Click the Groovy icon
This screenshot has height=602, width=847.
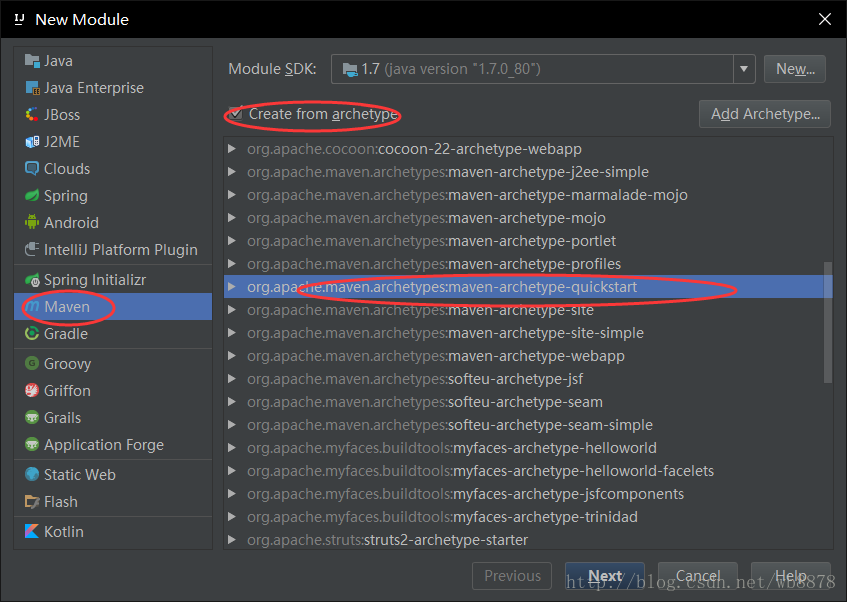click(32, 363)
